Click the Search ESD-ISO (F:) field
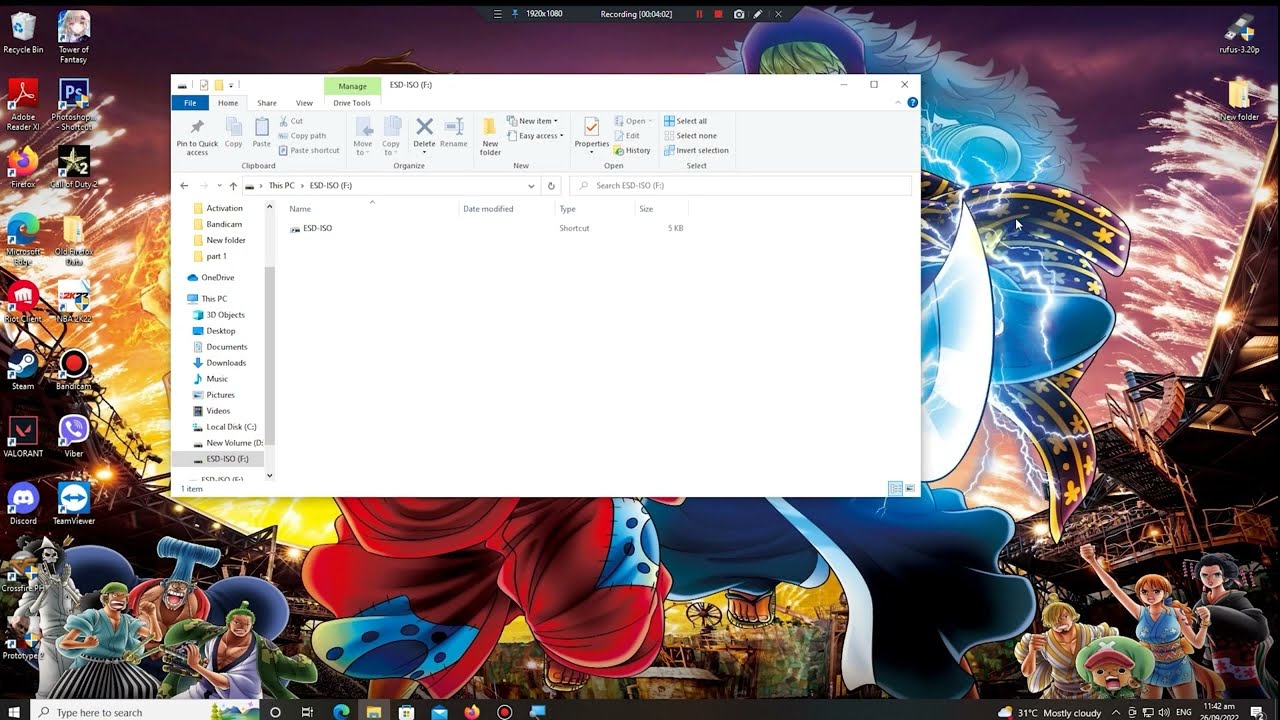This screenshot has width=1280, height=720. pos(740,186)
